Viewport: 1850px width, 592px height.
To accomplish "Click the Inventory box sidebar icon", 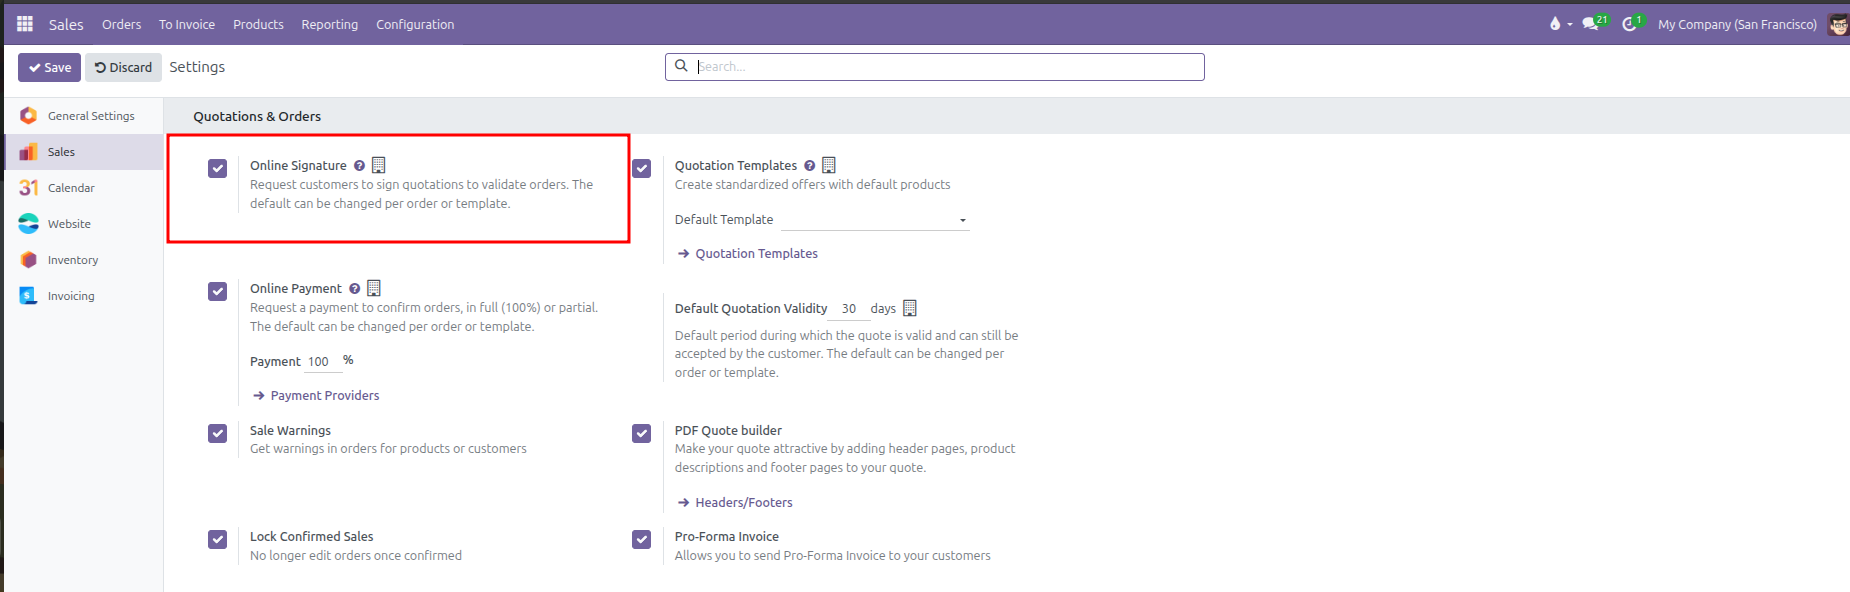I will point(29,260).
